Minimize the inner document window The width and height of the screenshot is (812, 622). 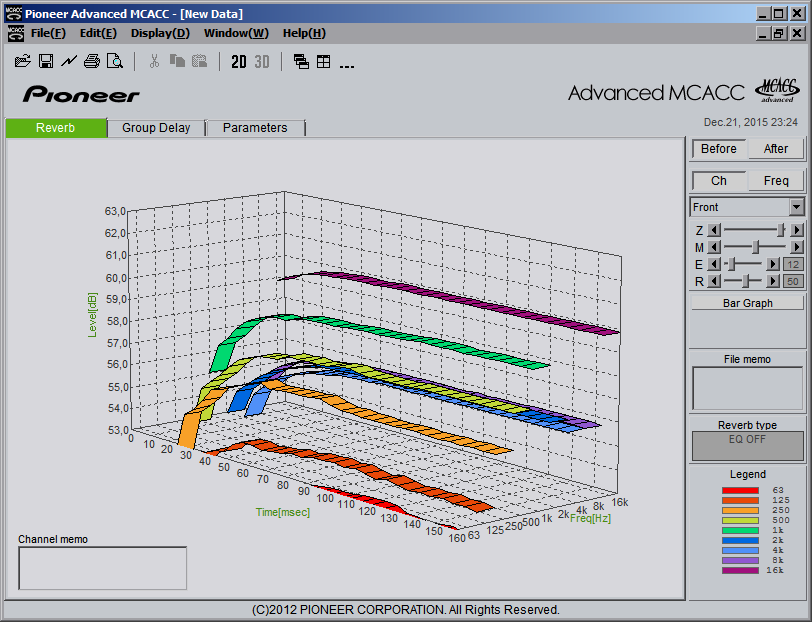[x=762, y=34]
